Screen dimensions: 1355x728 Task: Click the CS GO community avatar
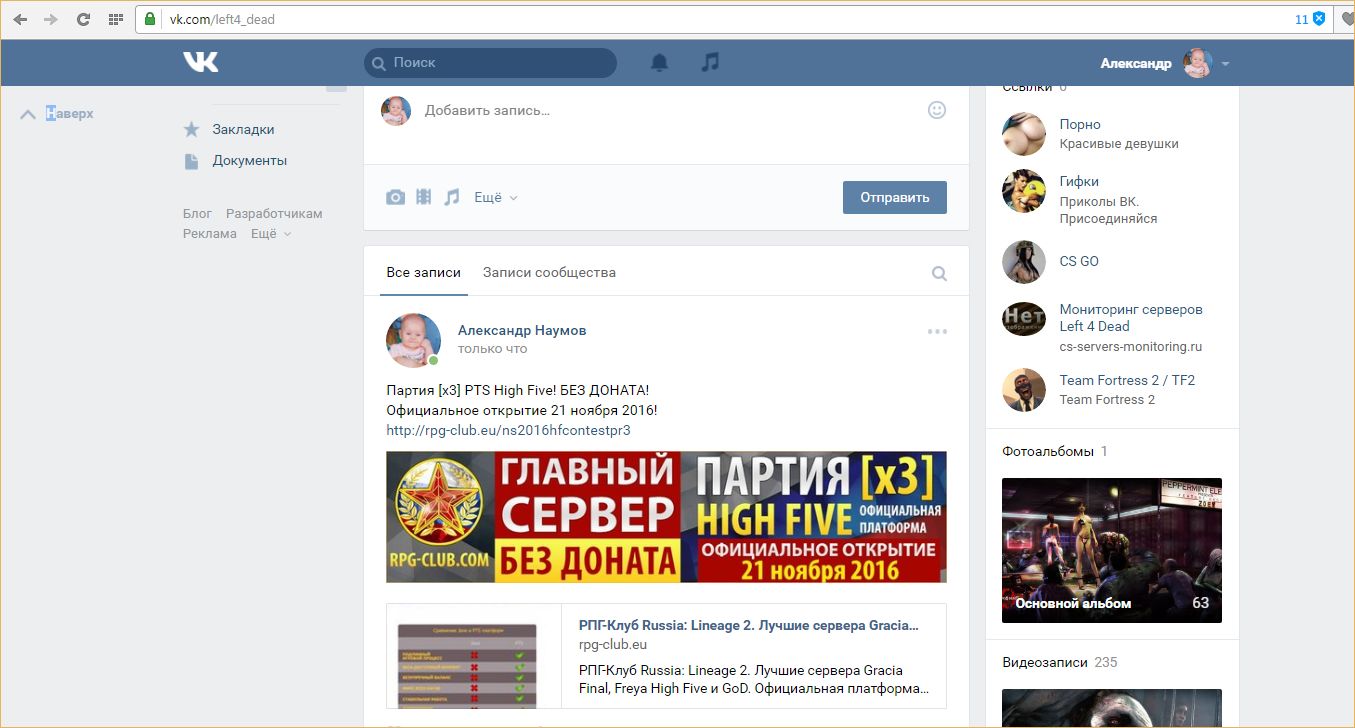pyautogui.click(x=1024, y=262)
